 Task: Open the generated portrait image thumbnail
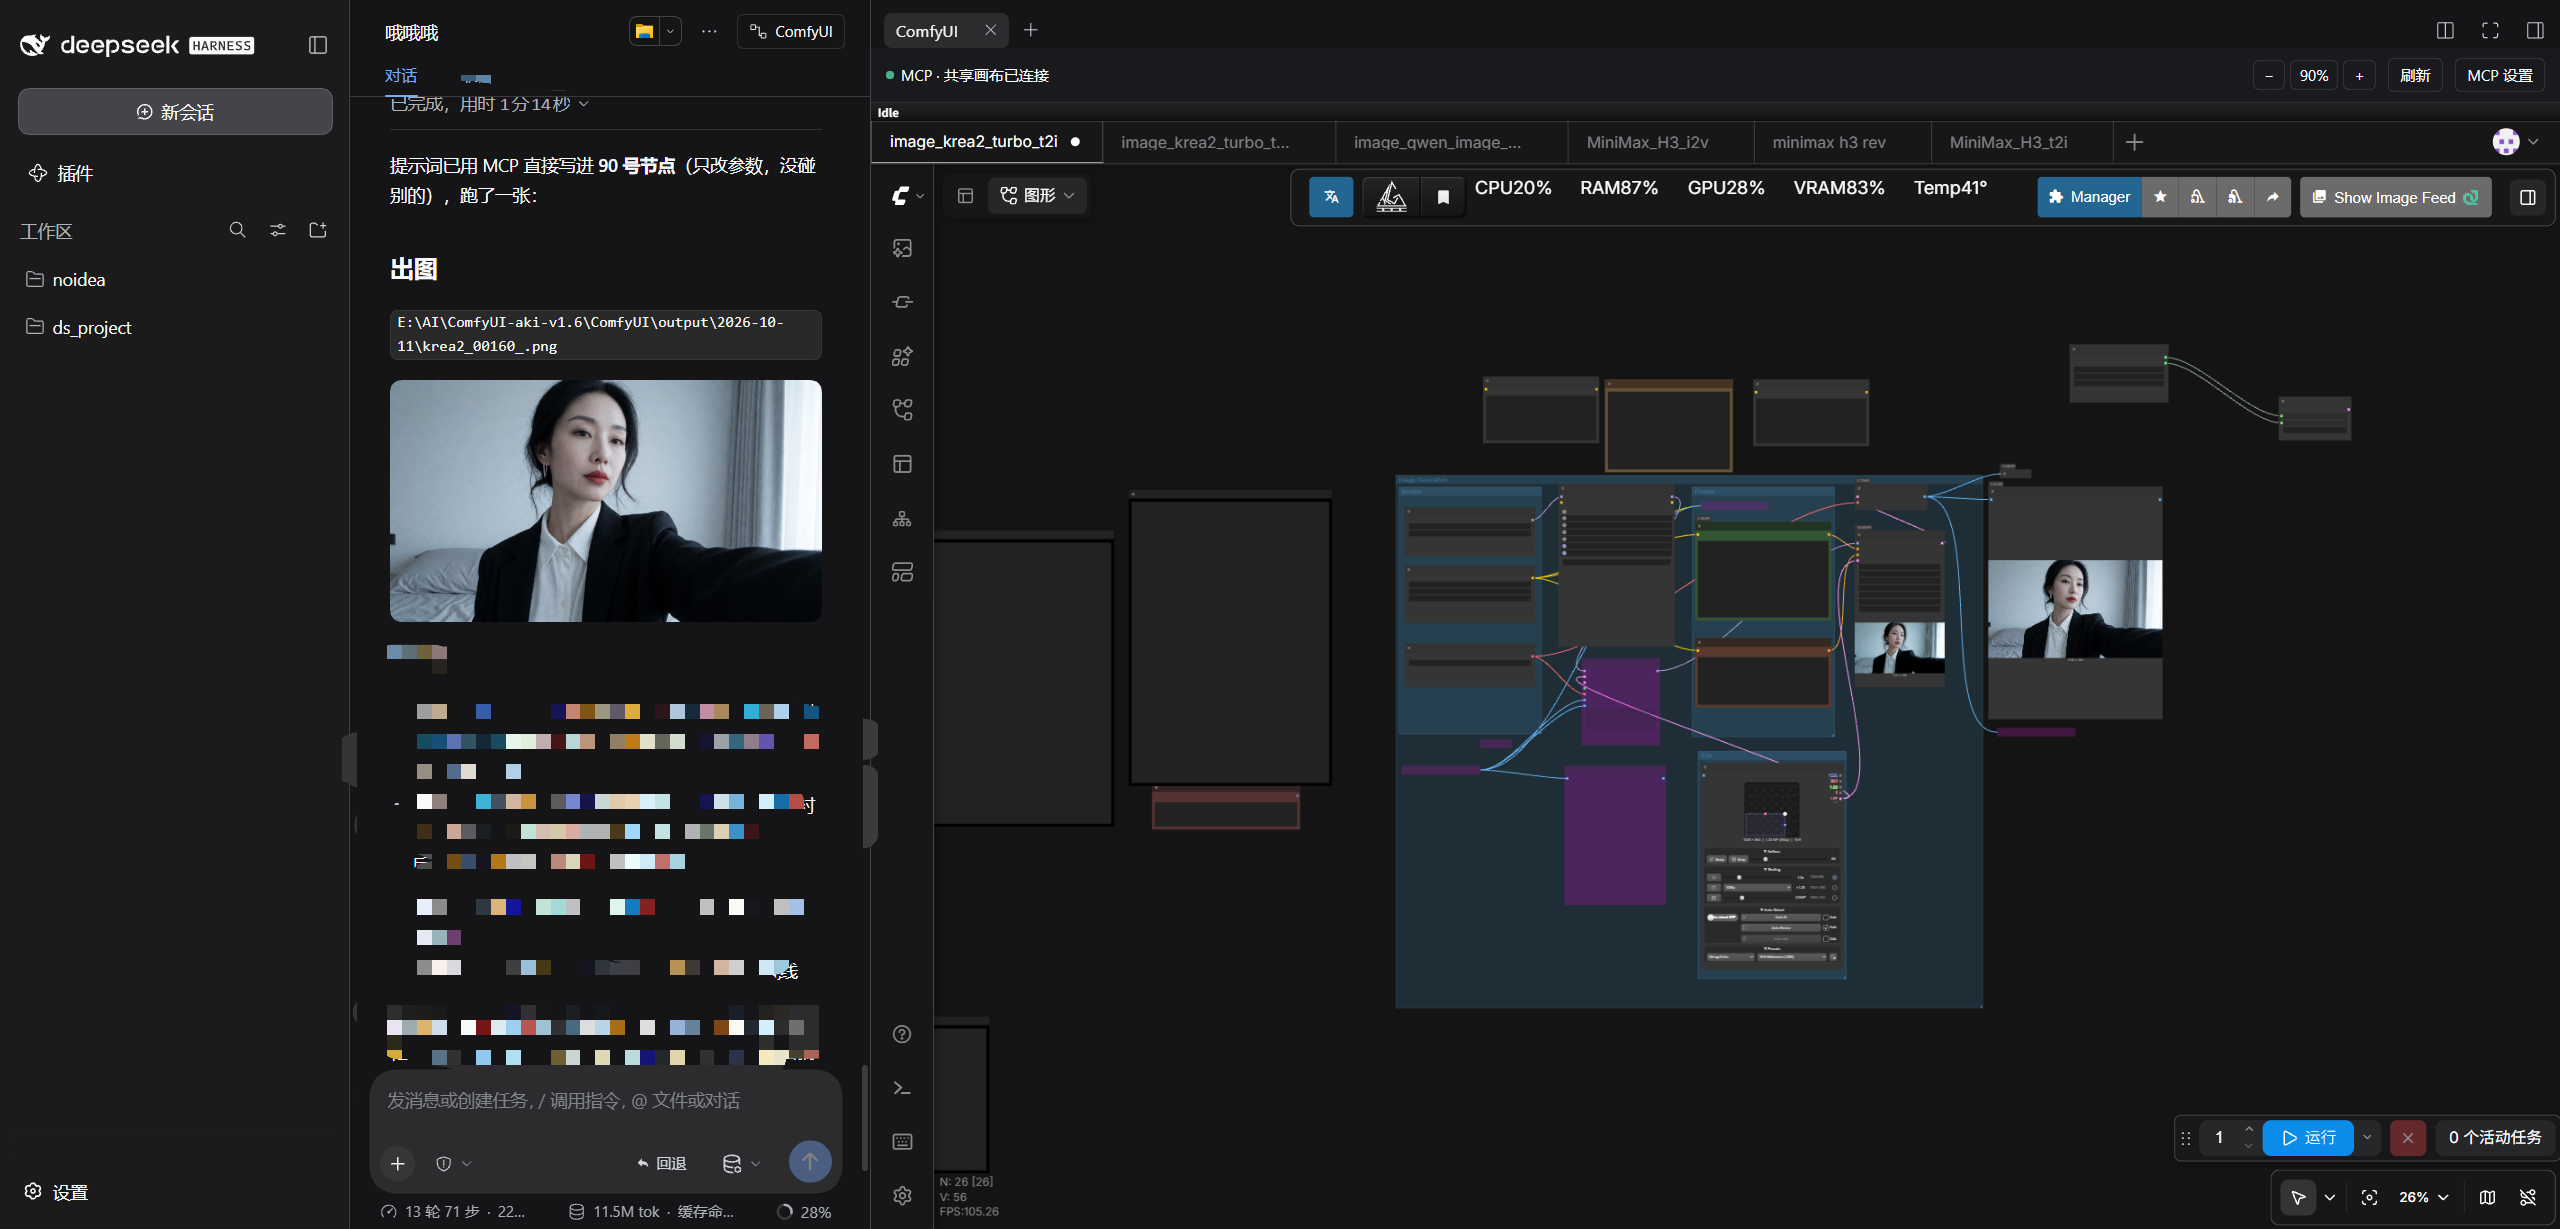[x=605, y=500]
